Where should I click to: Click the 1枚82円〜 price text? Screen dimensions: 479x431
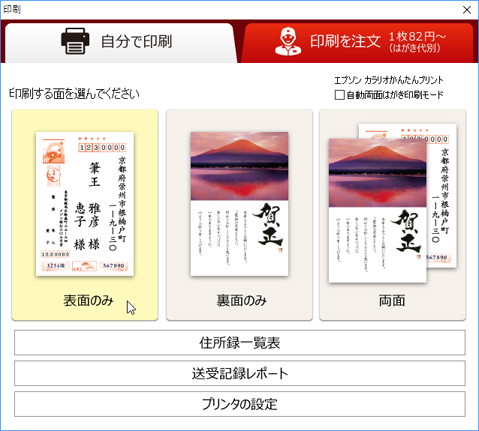point(417,36)
